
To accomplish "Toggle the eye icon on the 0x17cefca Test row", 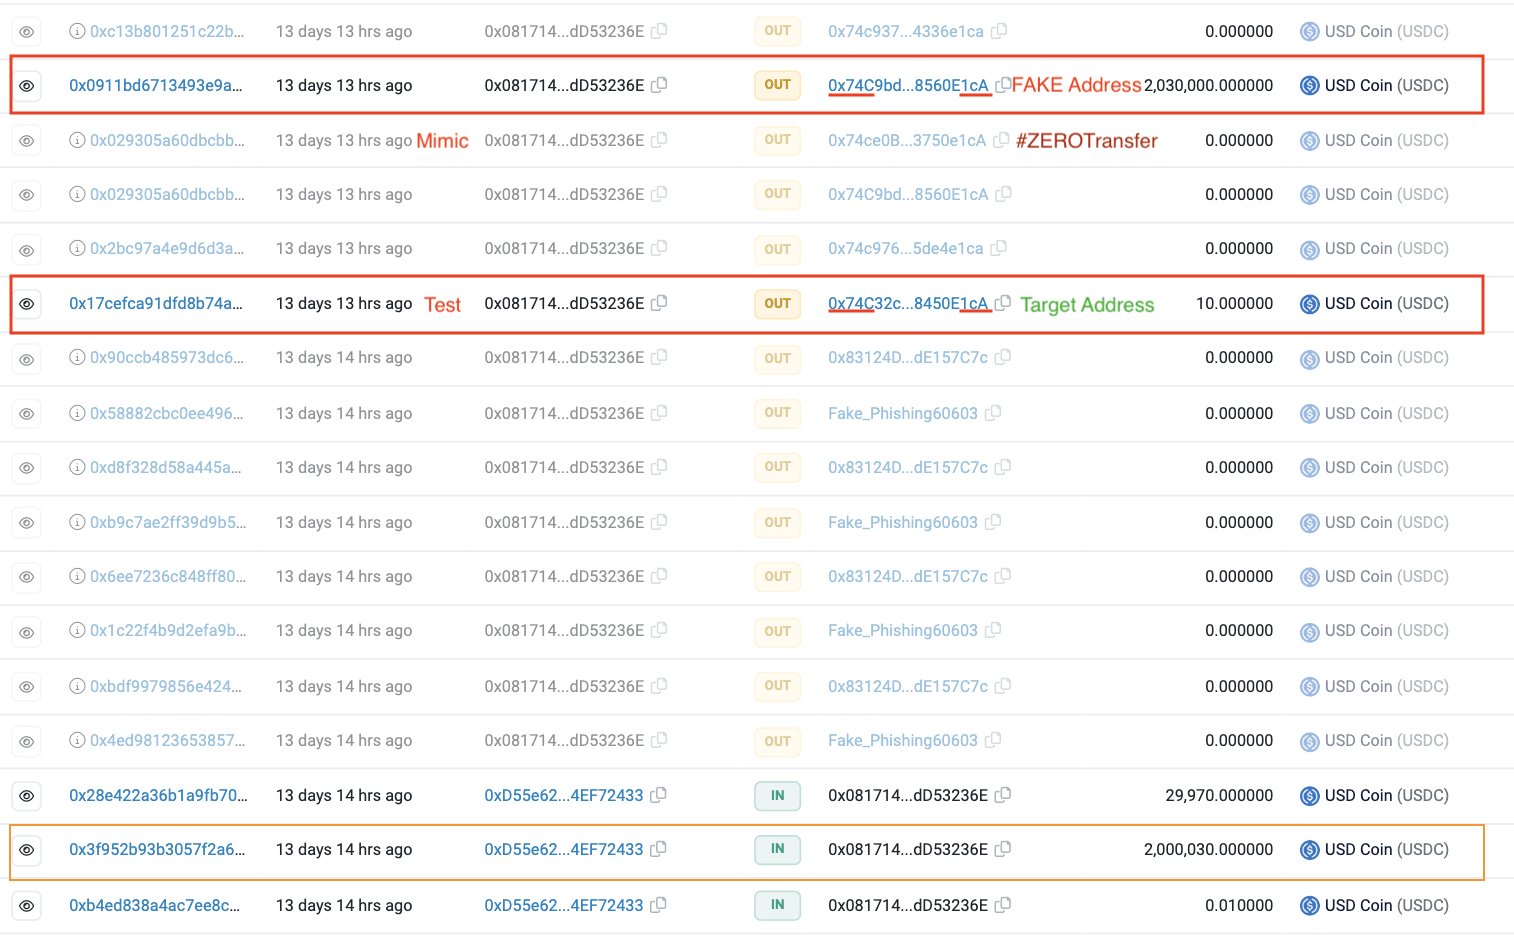I will click(x=27, y=304).
